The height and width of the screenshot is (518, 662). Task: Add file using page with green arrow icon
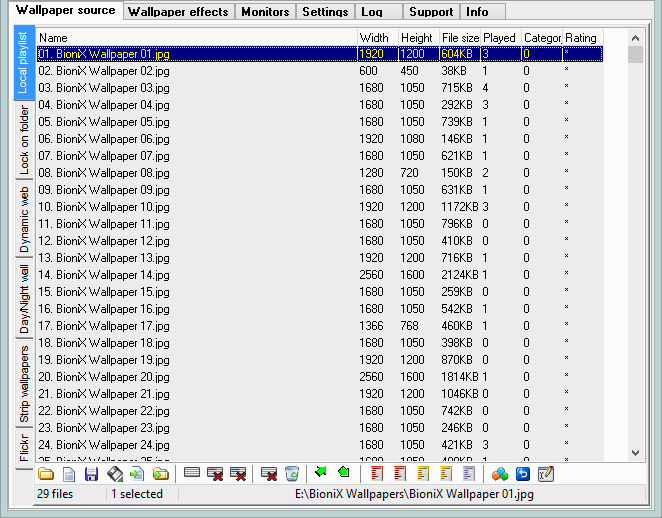coord(137,474)
